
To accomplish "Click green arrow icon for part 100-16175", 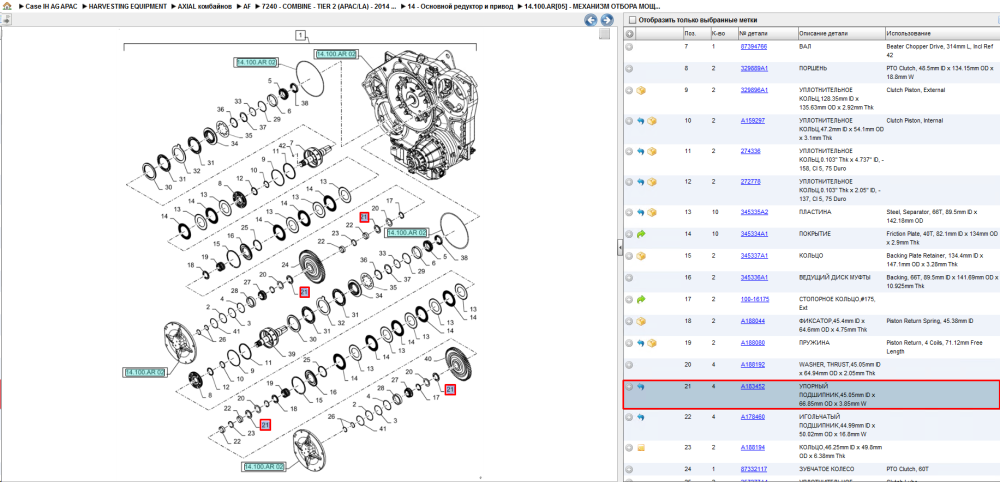I will coord(641,299).
